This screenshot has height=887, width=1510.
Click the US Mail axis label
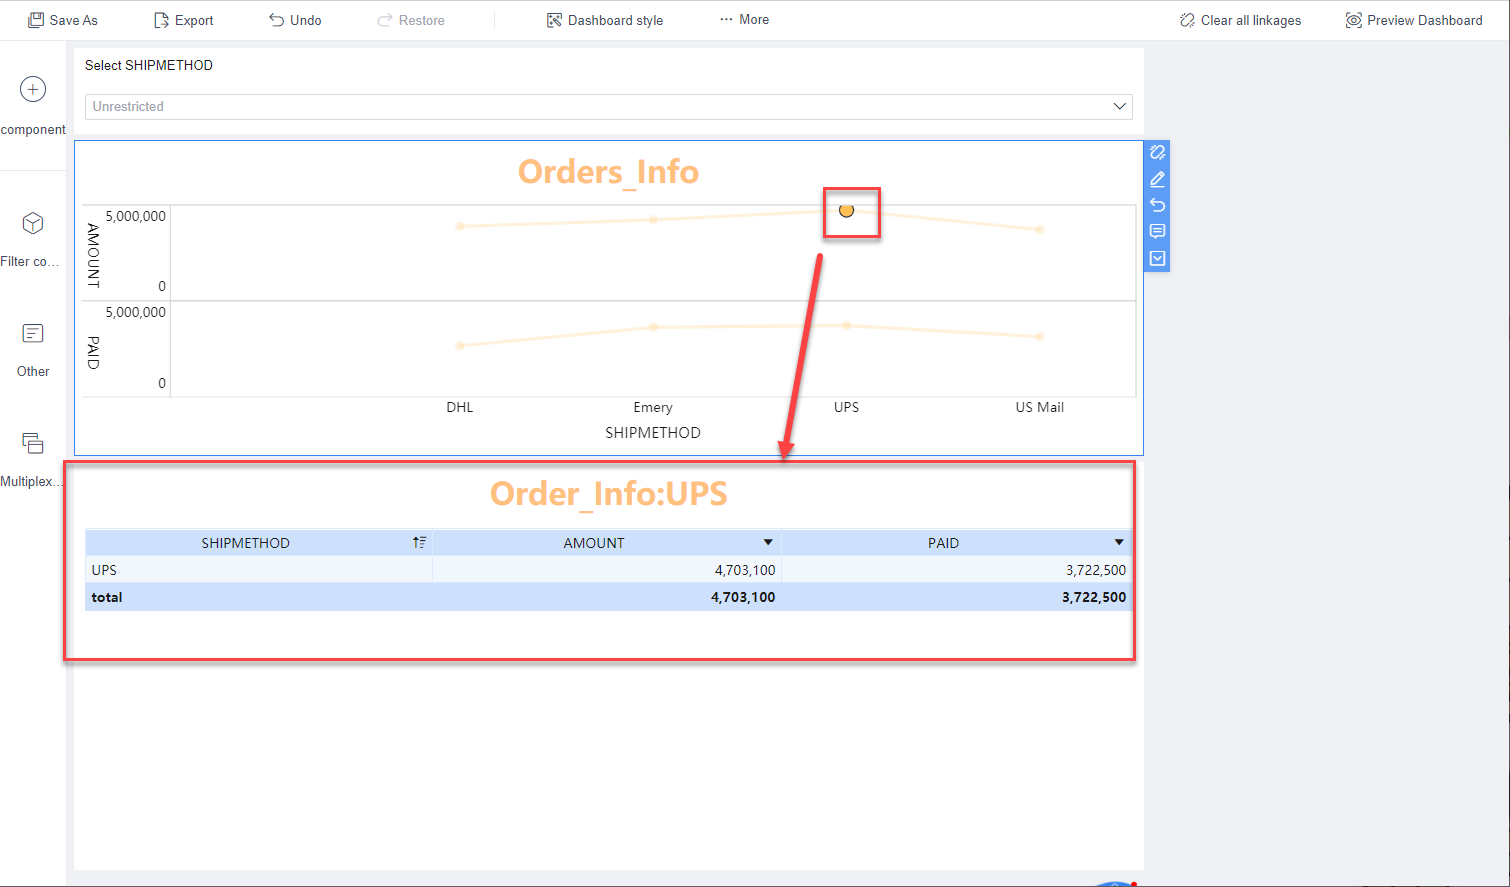tap(1040, 407)
